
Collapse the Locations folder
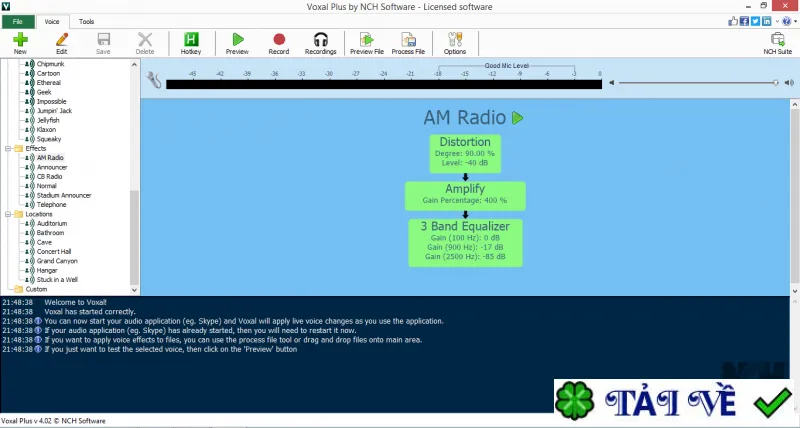(8, 214)
